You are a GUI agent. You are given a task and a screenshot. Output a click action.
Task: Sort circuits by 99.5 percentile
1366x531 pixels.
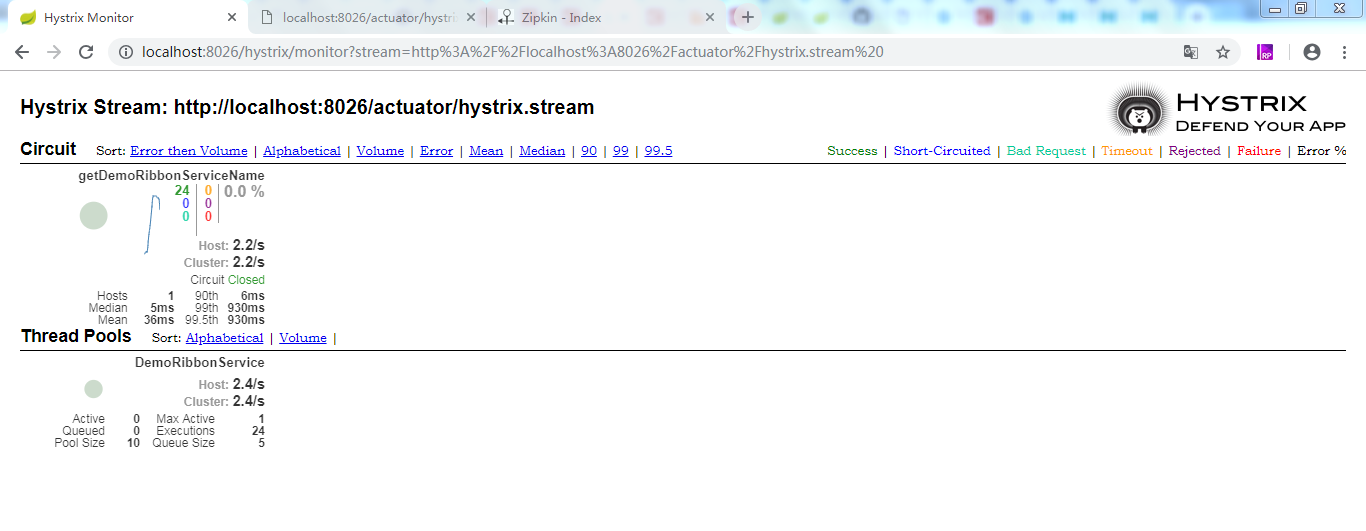(x=658, y=151)
